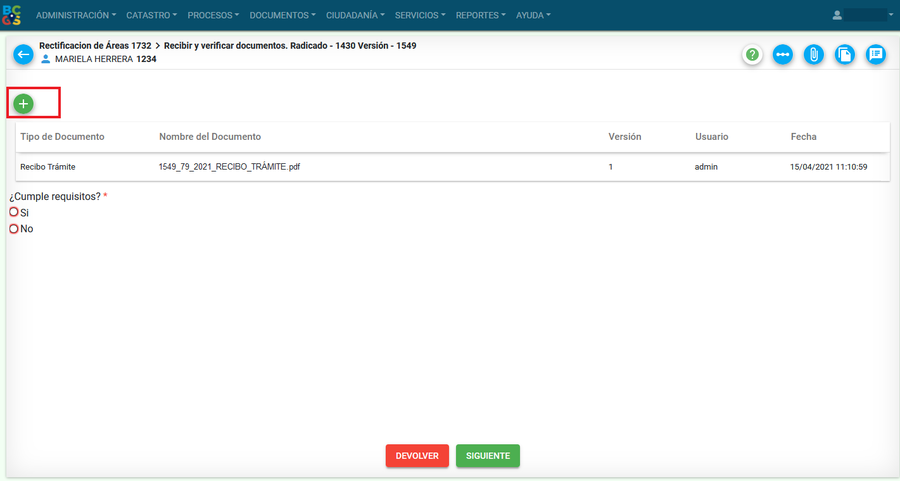Viewport: 900px width, 481px height.
Task: Click the BCGS logo in header
Action: click(x=12, y=15)
